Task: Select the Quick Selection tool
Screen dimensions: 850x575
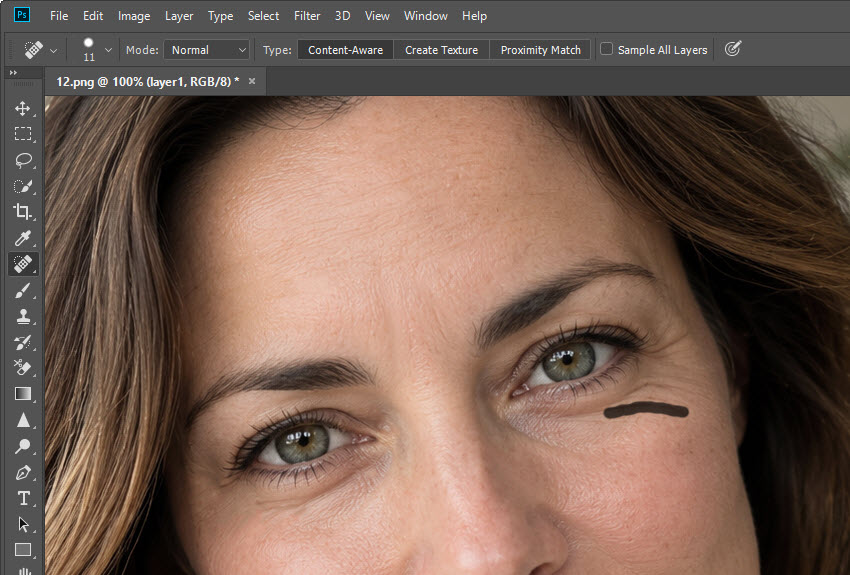Action: pyautogui.click(x=22, y=186)
